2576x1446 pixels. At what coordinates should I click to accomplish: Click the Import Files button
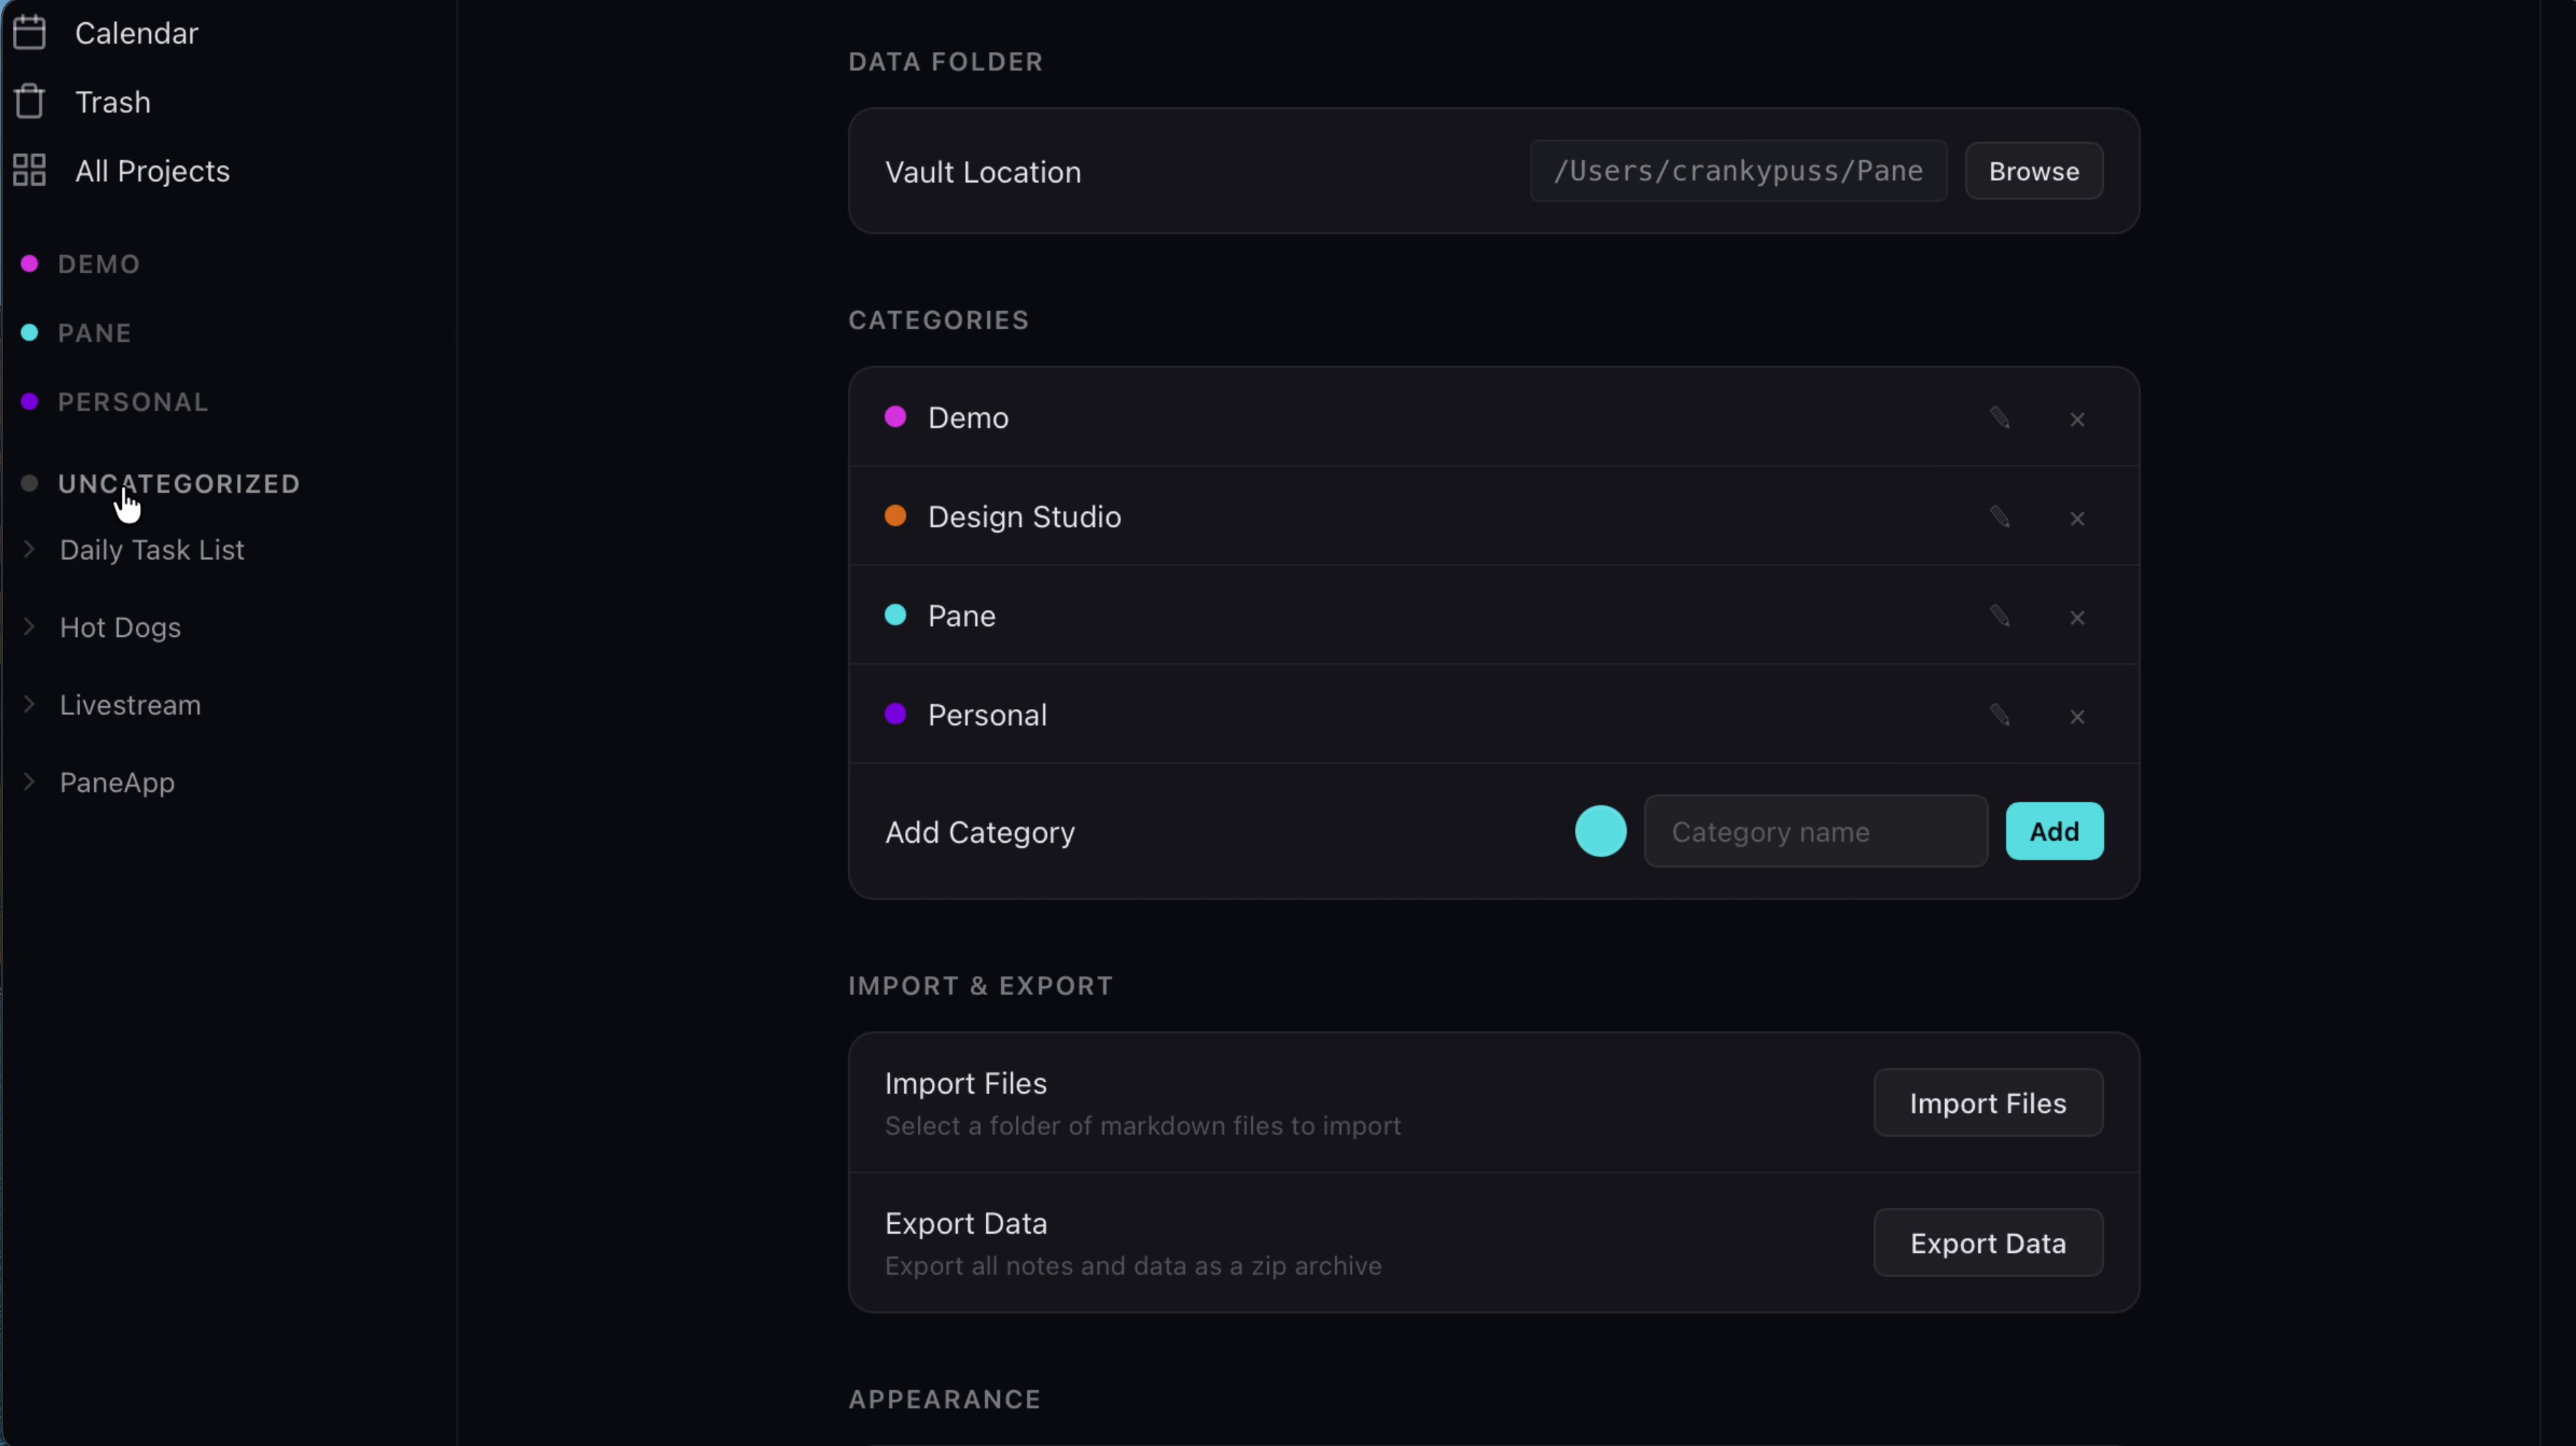pos(1987,1103)
